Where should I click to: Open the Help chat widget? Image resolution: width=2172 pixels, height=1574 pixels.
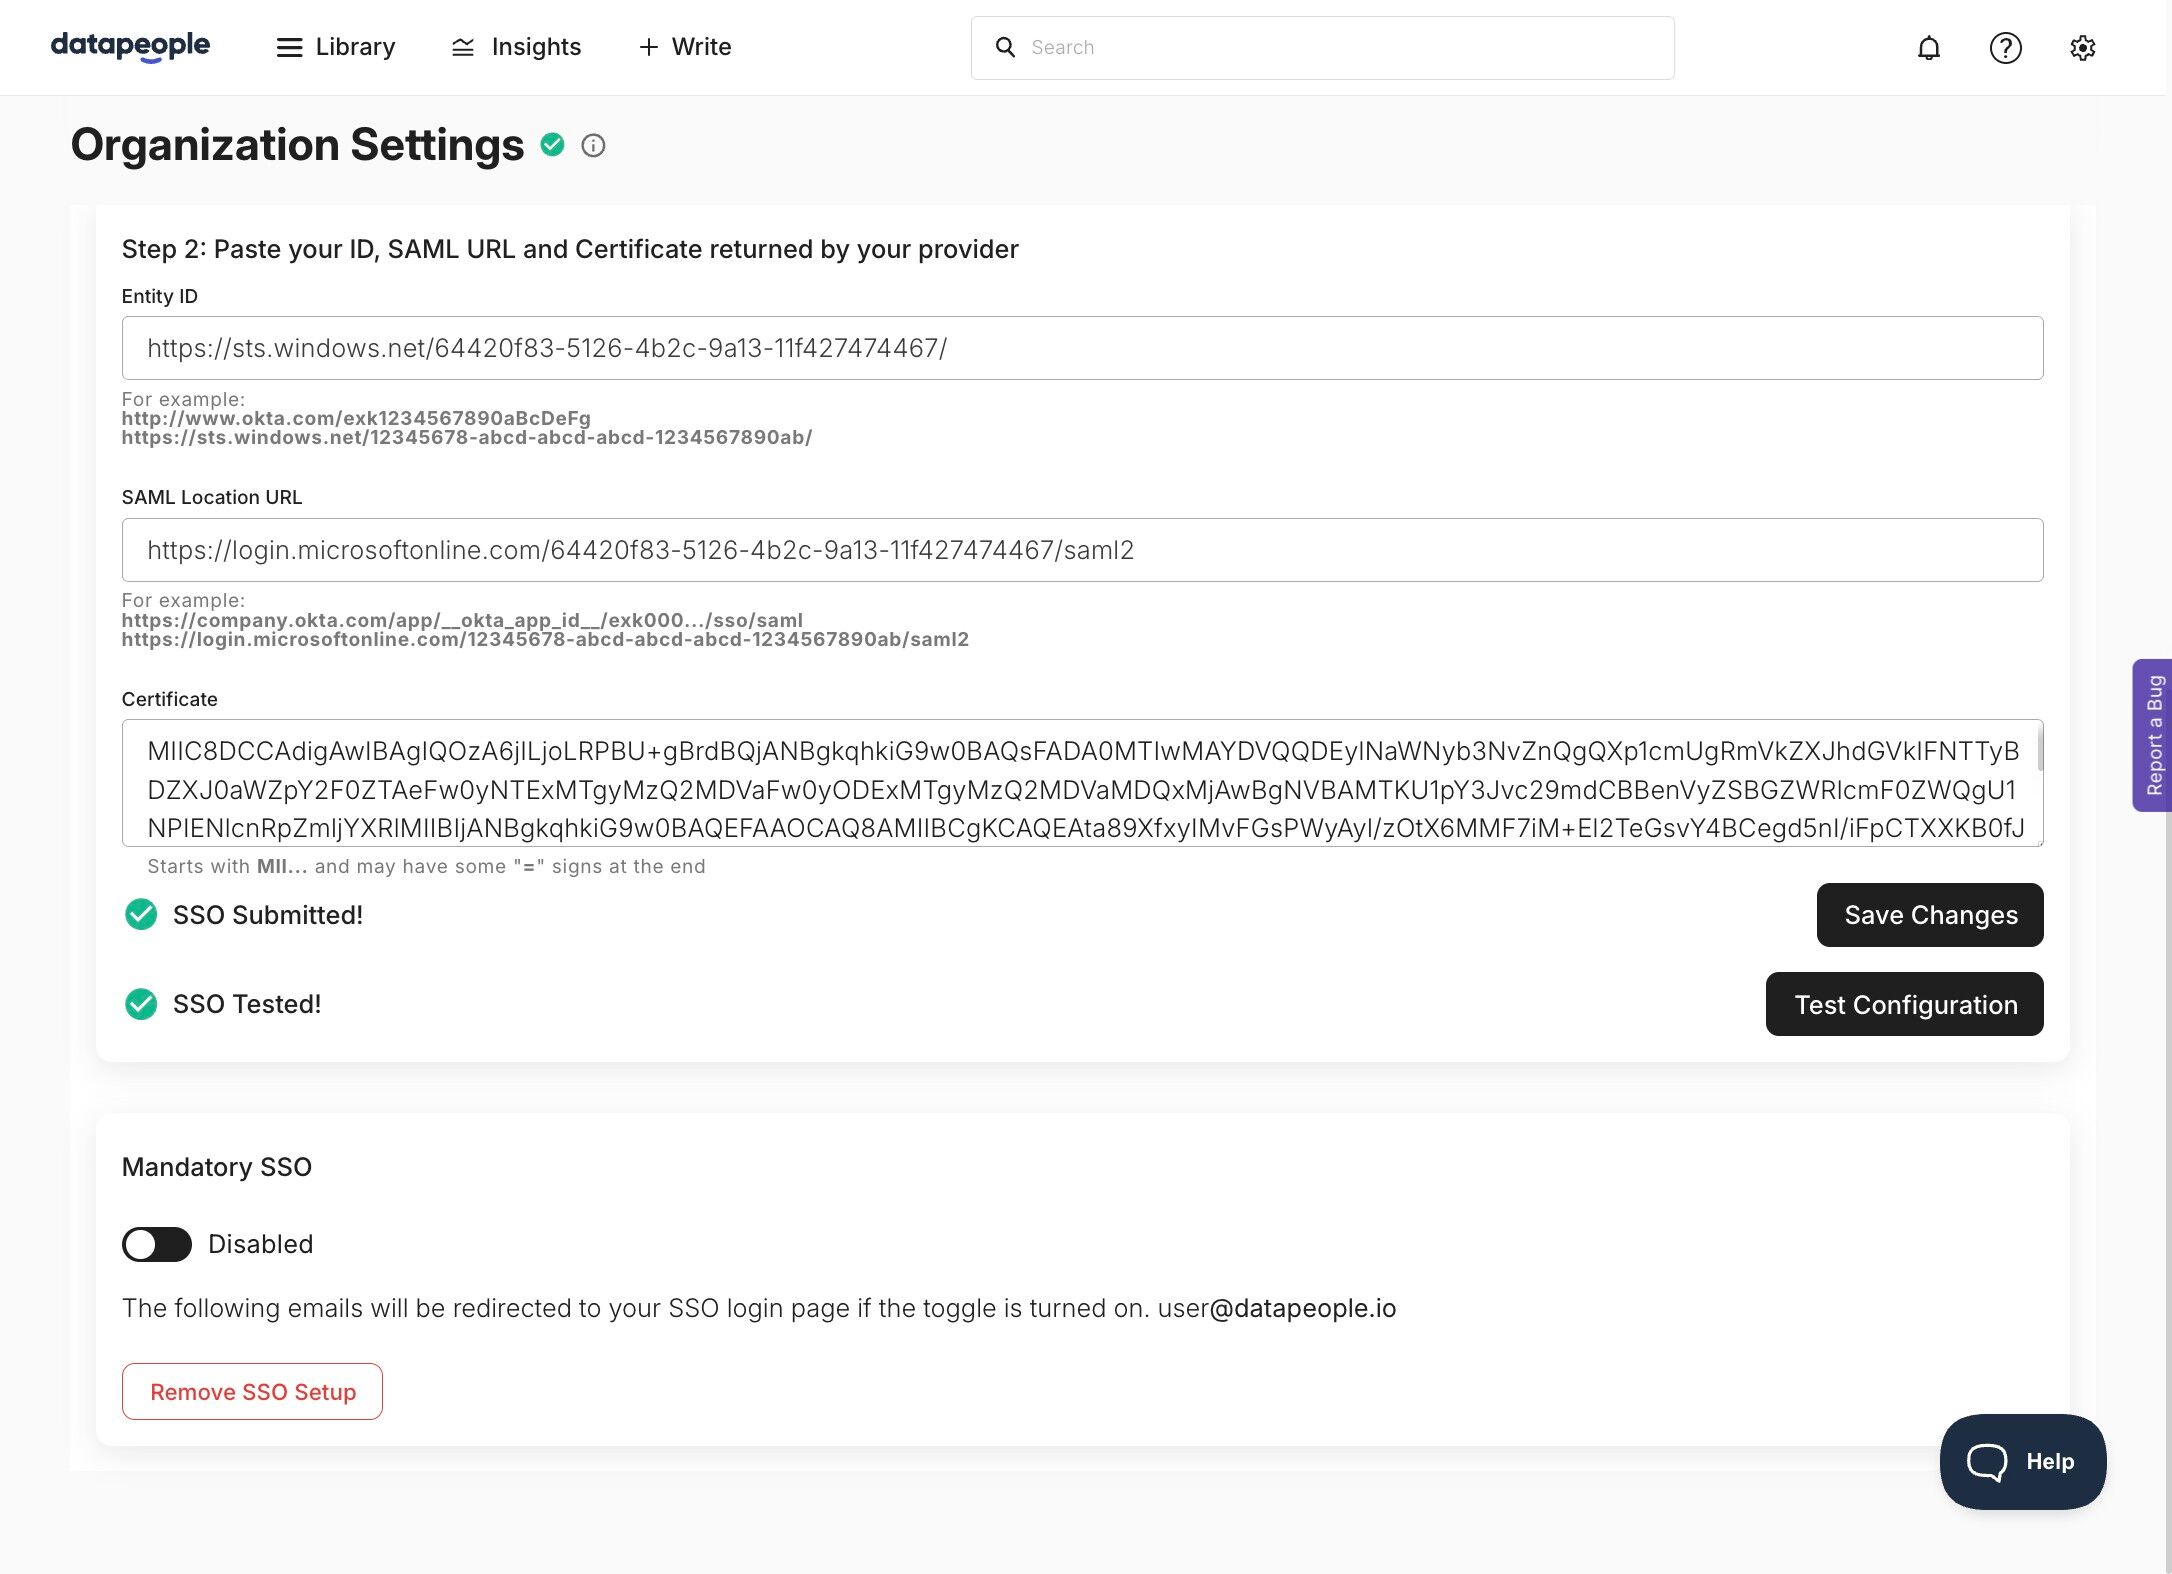(x=2022, y=1461)
